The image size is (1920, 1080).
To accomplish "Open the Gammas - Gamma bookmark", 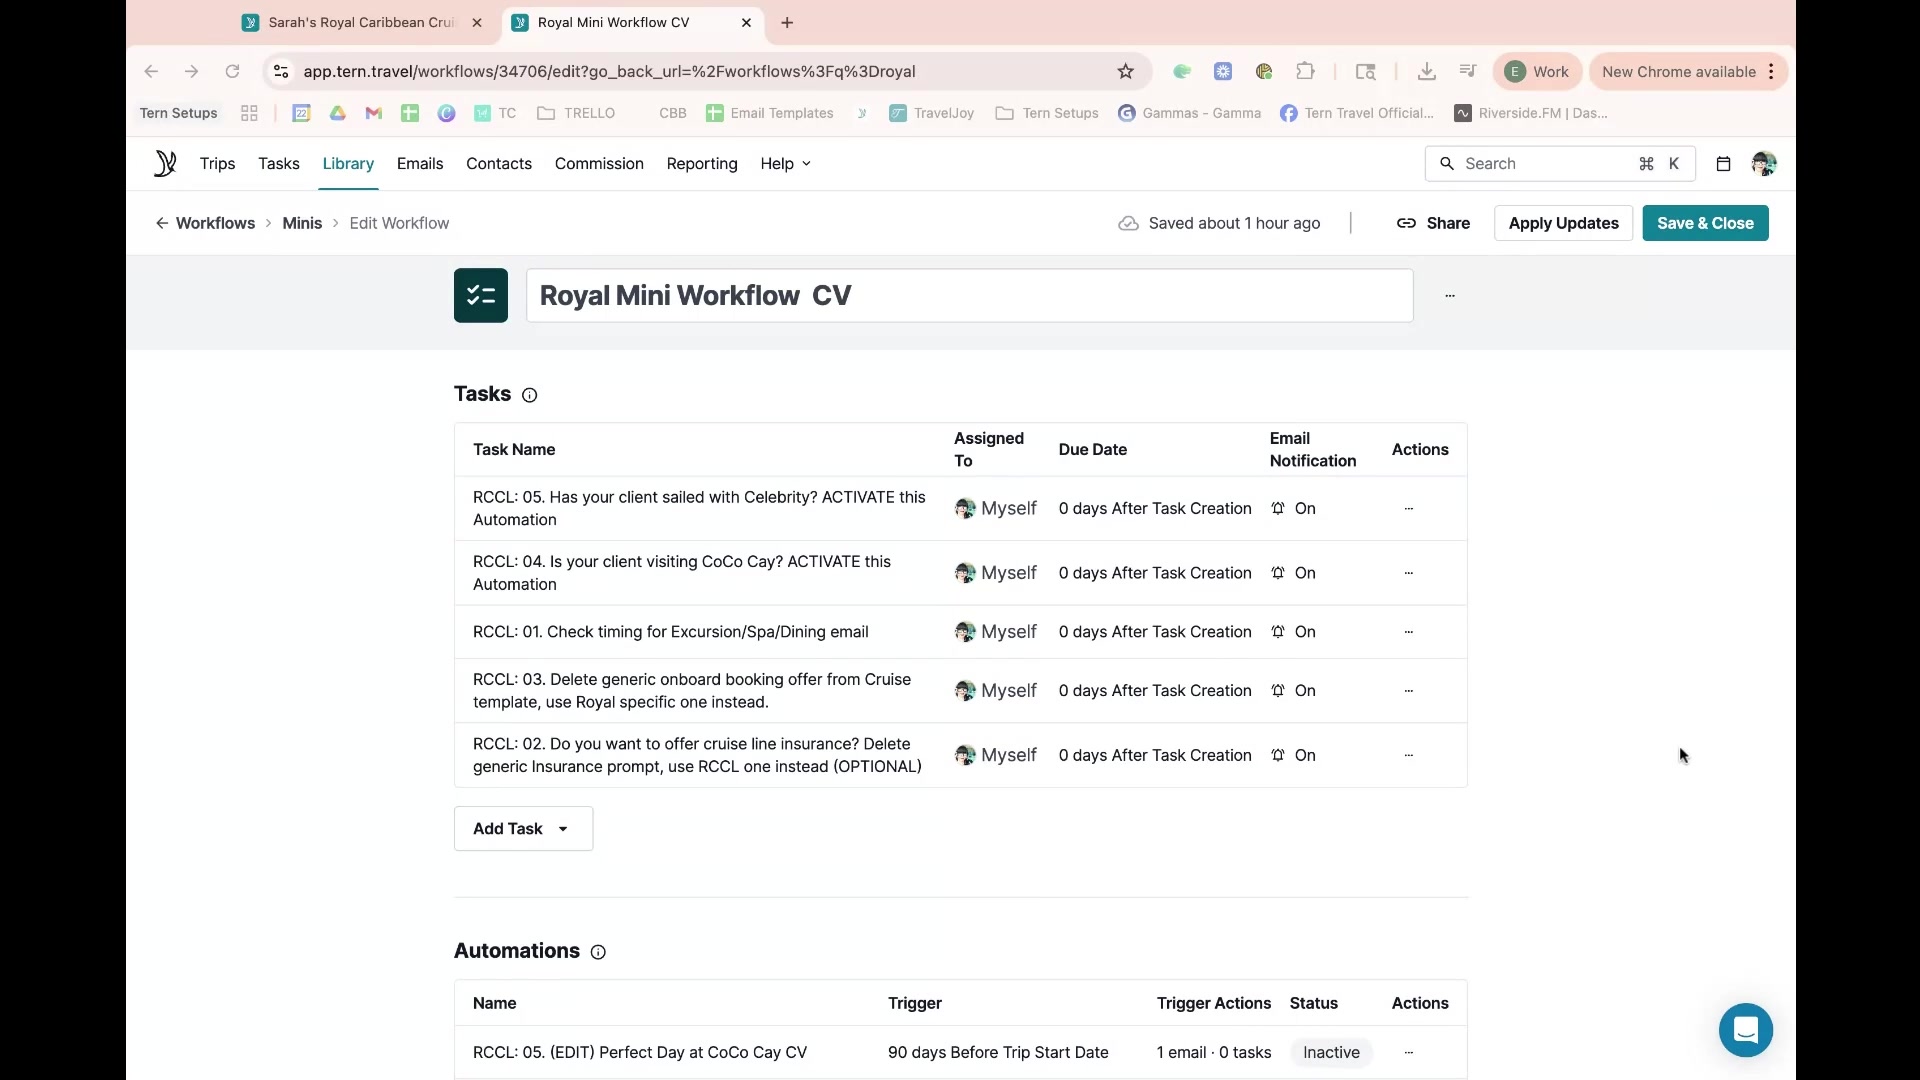I will click(1190, 113).
